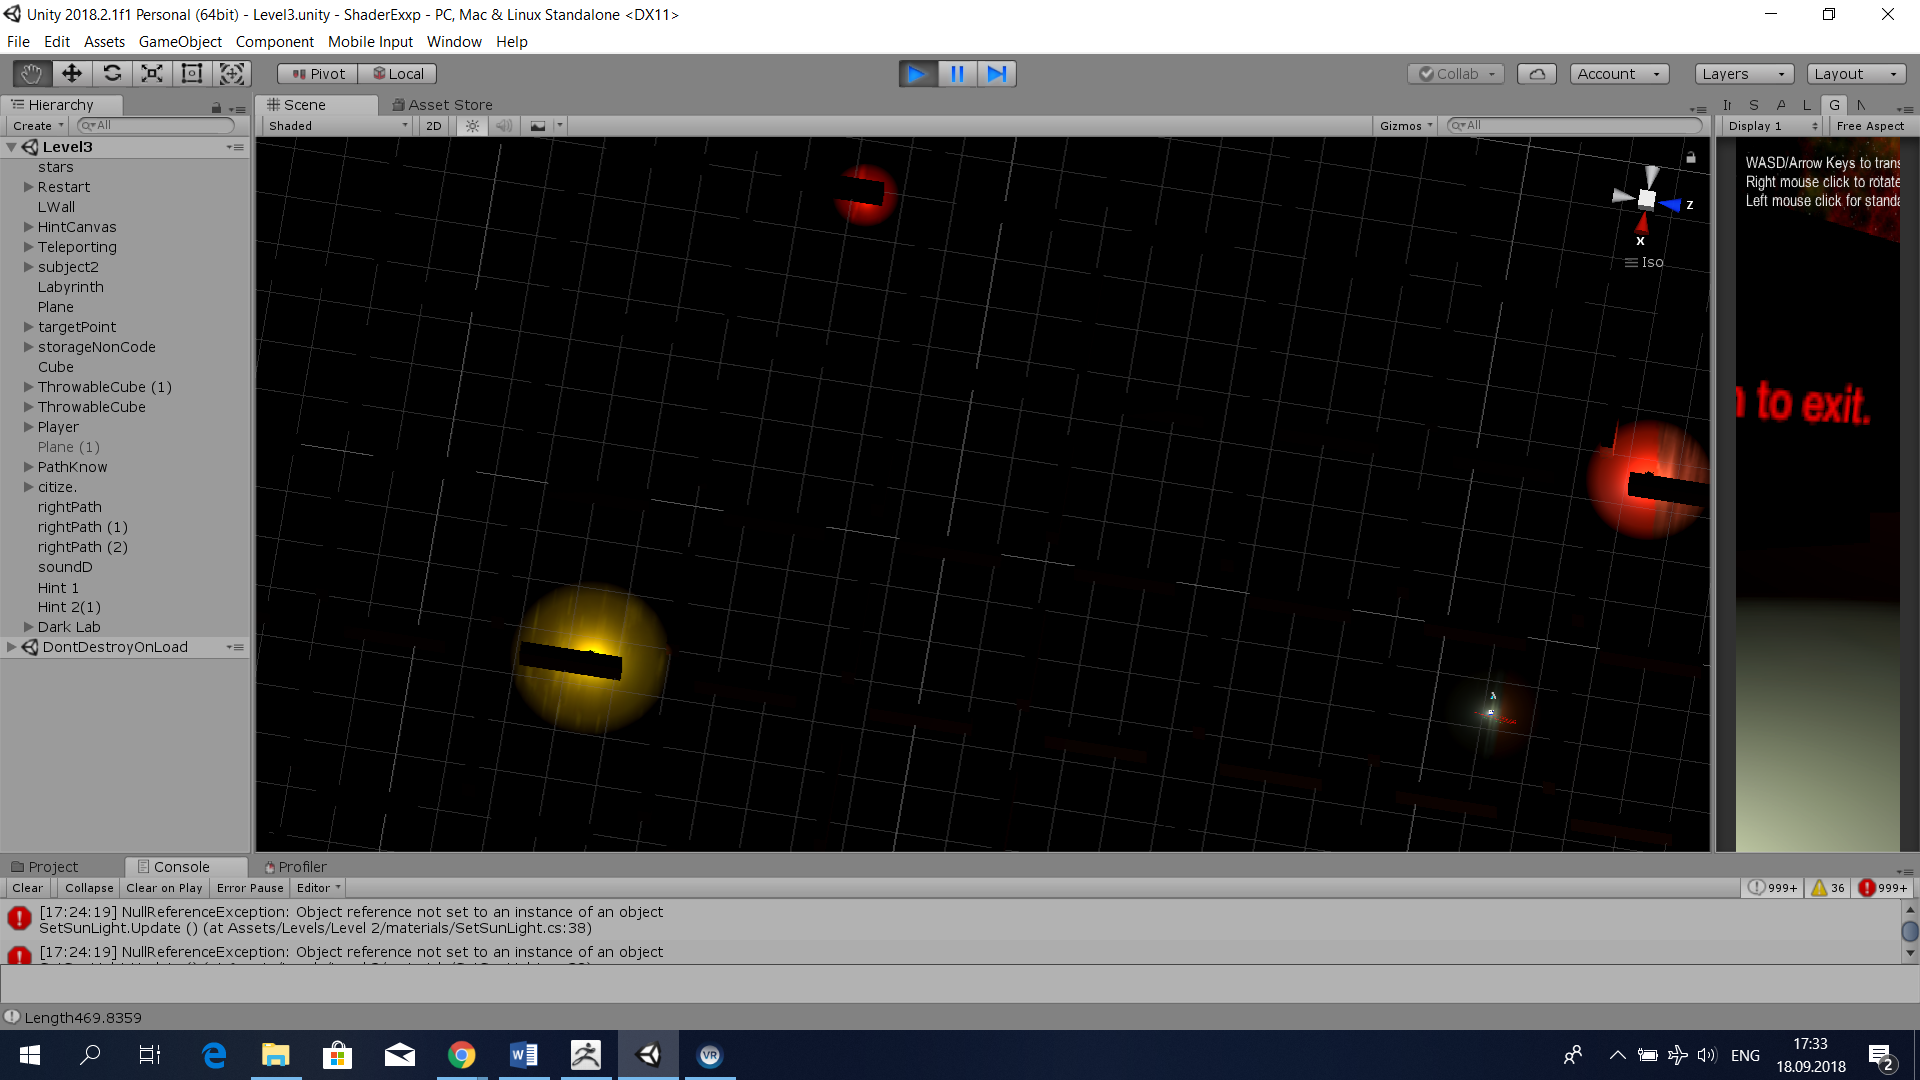Select the Rotate tool

[x=112, y=73]
